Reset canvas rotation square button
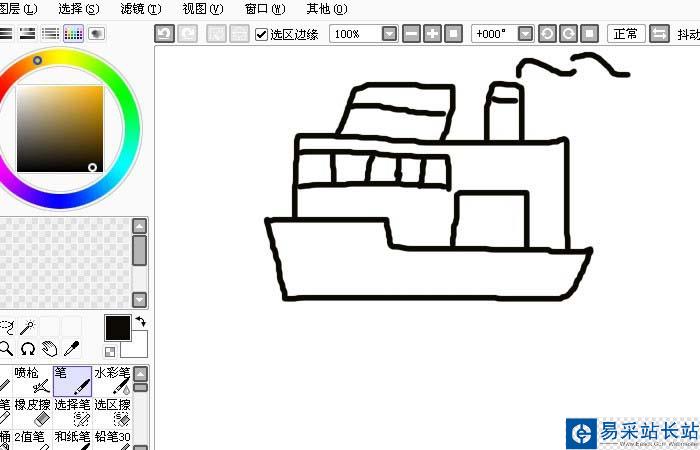The width and height of the screenshot is (700, 450). (589, 34)
